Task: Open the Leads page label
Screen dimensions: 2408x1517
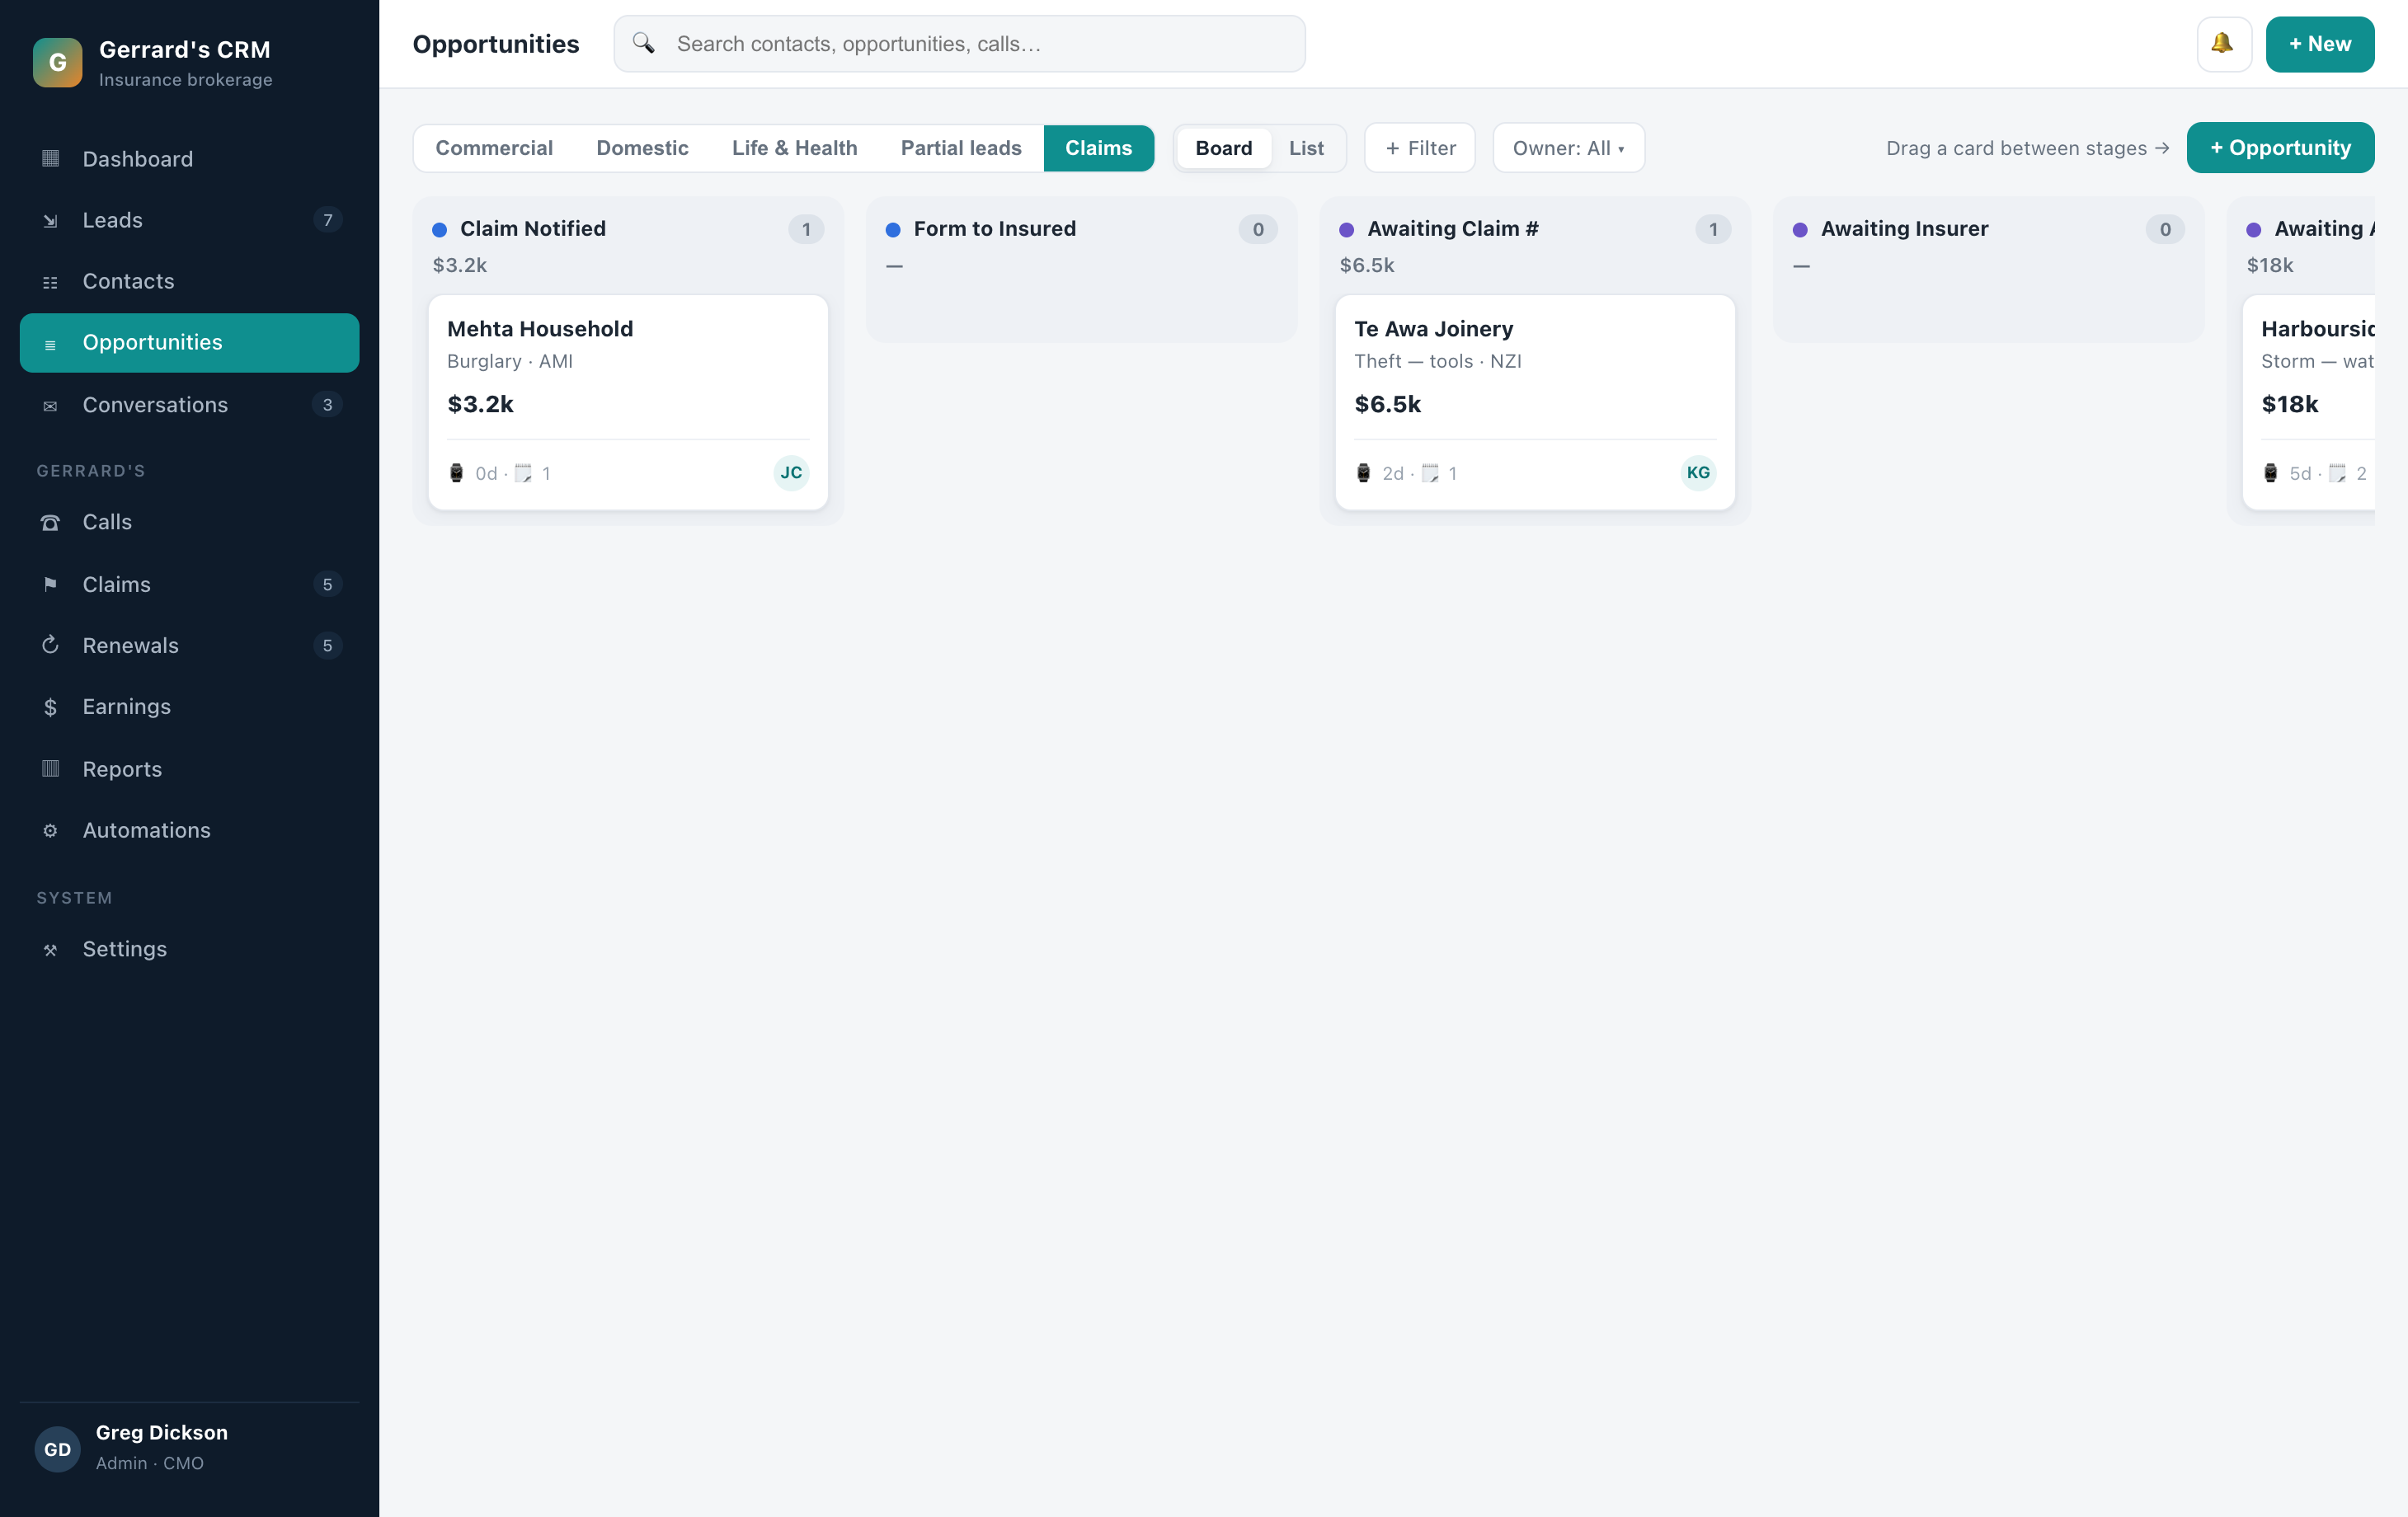Action: click(x=112, y=220)
